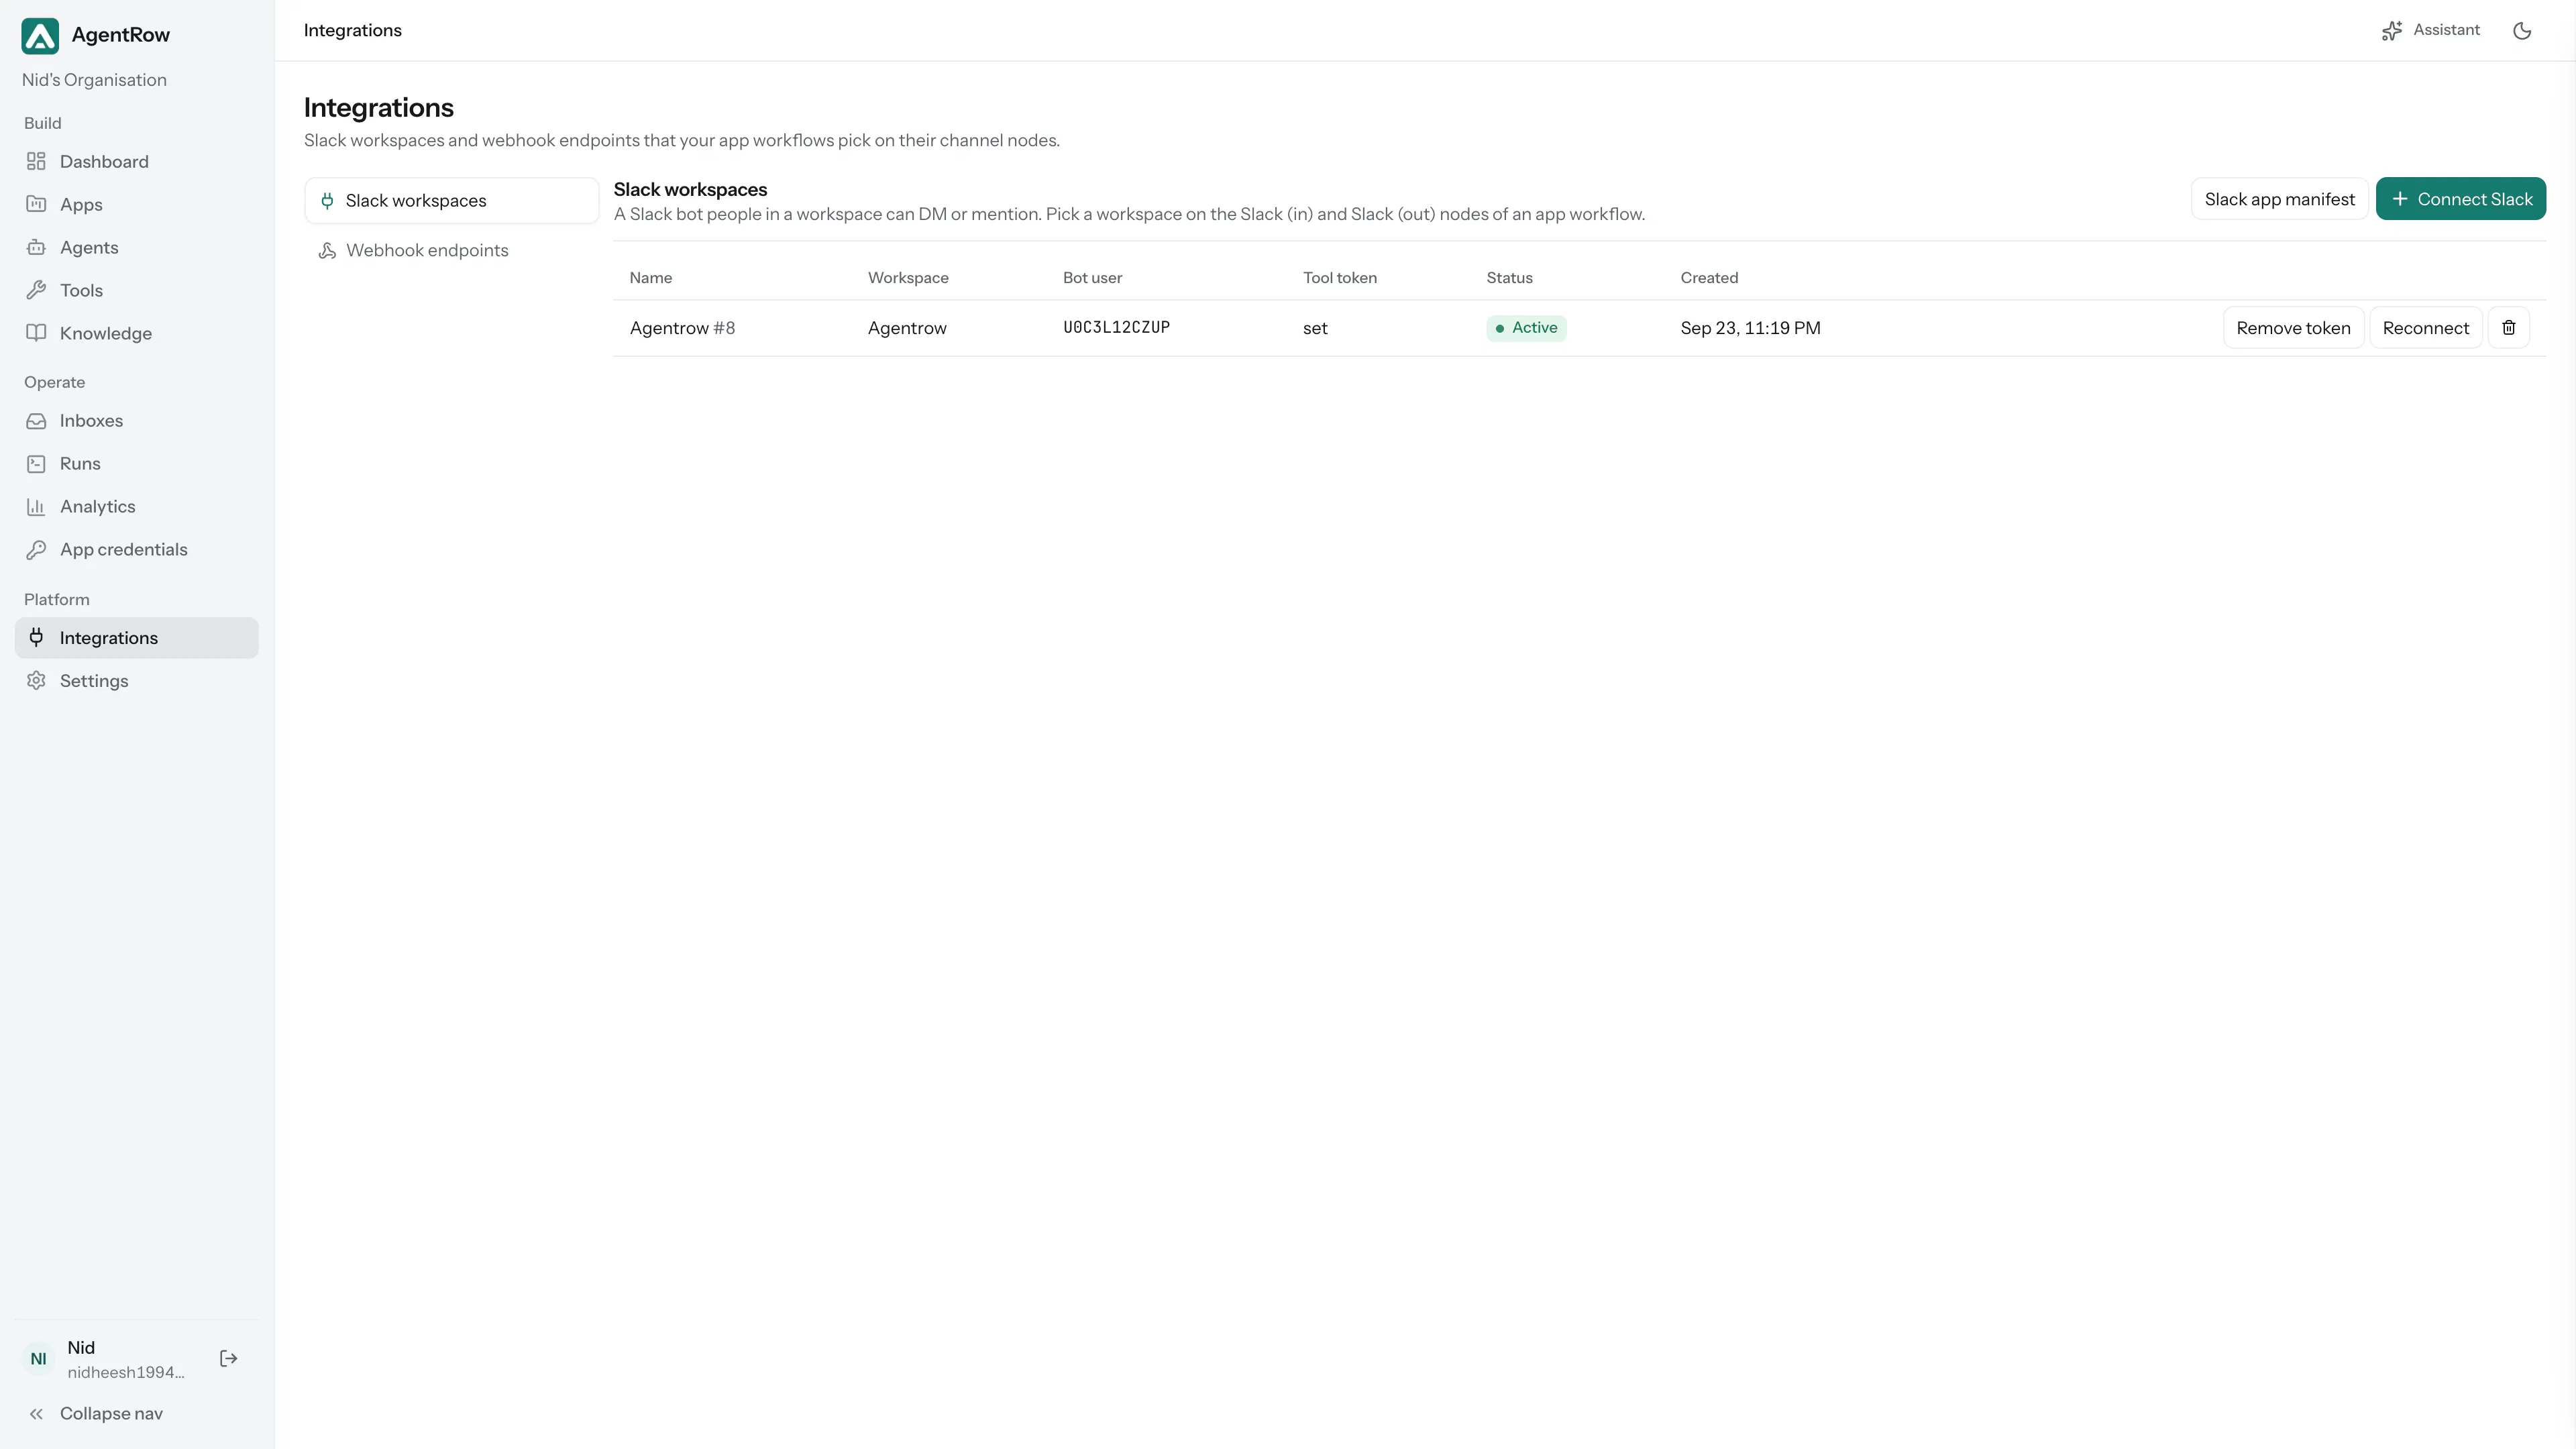Click the Nid user profile name

pyautogui.click(x=81, y=1348)
